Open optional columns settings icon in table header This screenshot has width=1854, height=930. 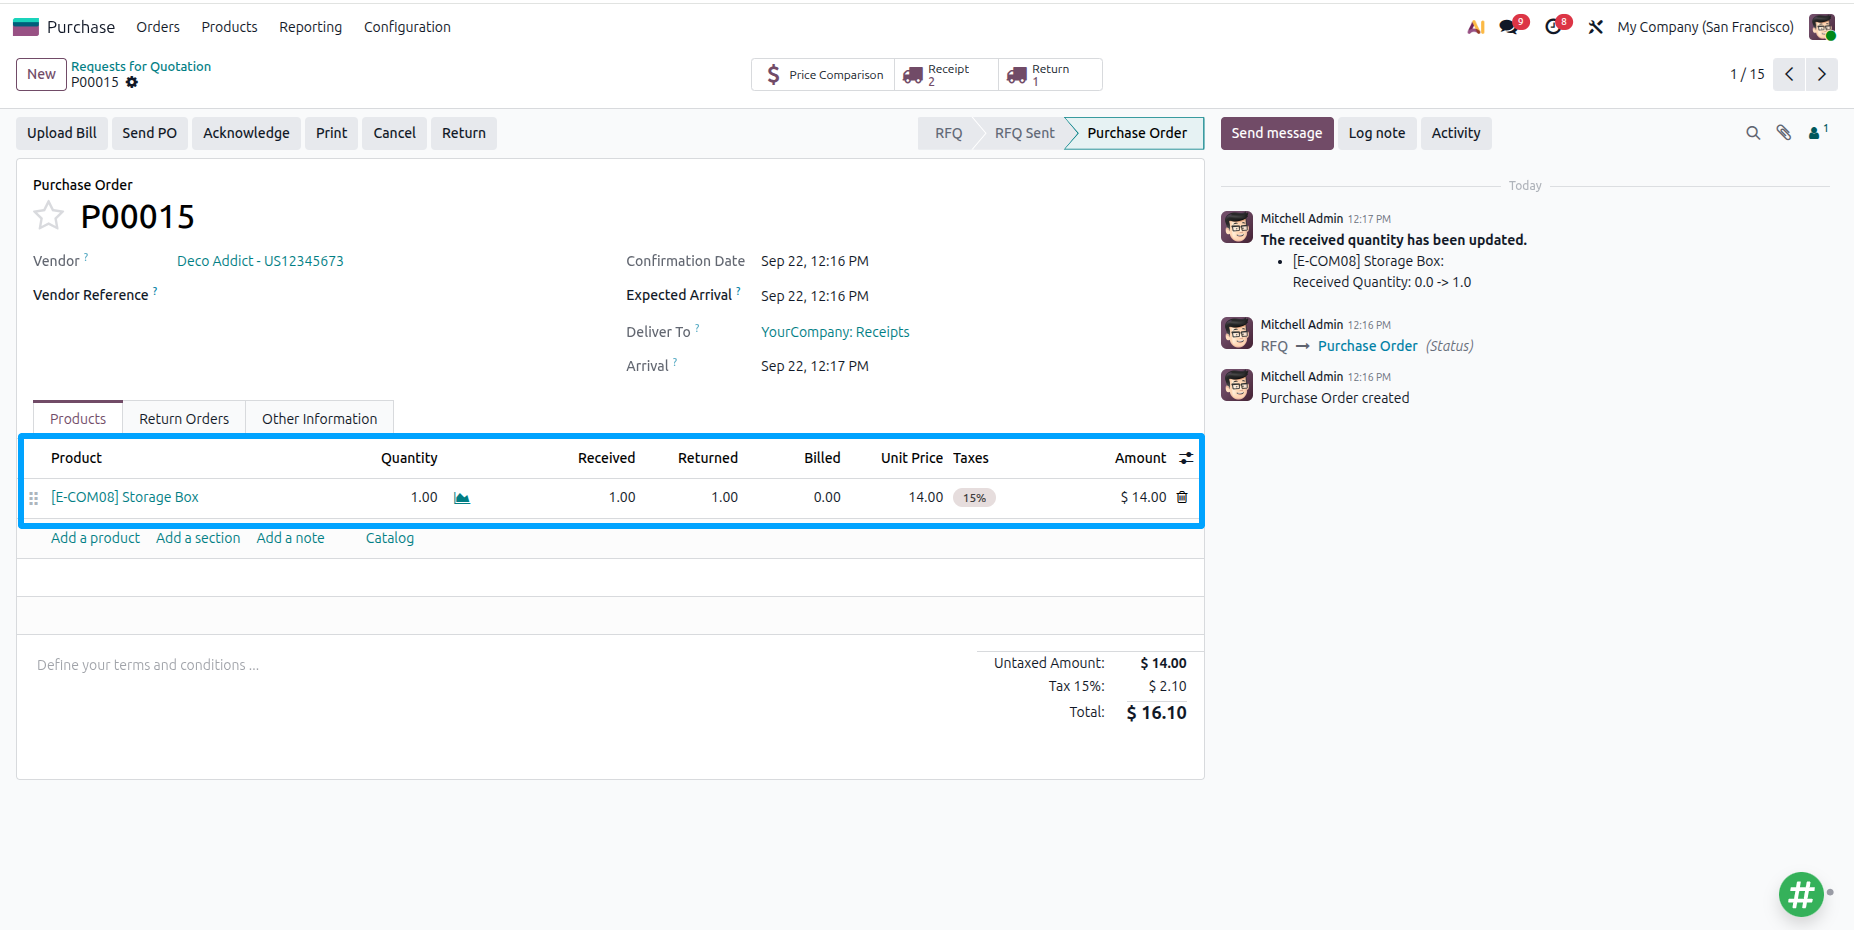pos(1186,458)
